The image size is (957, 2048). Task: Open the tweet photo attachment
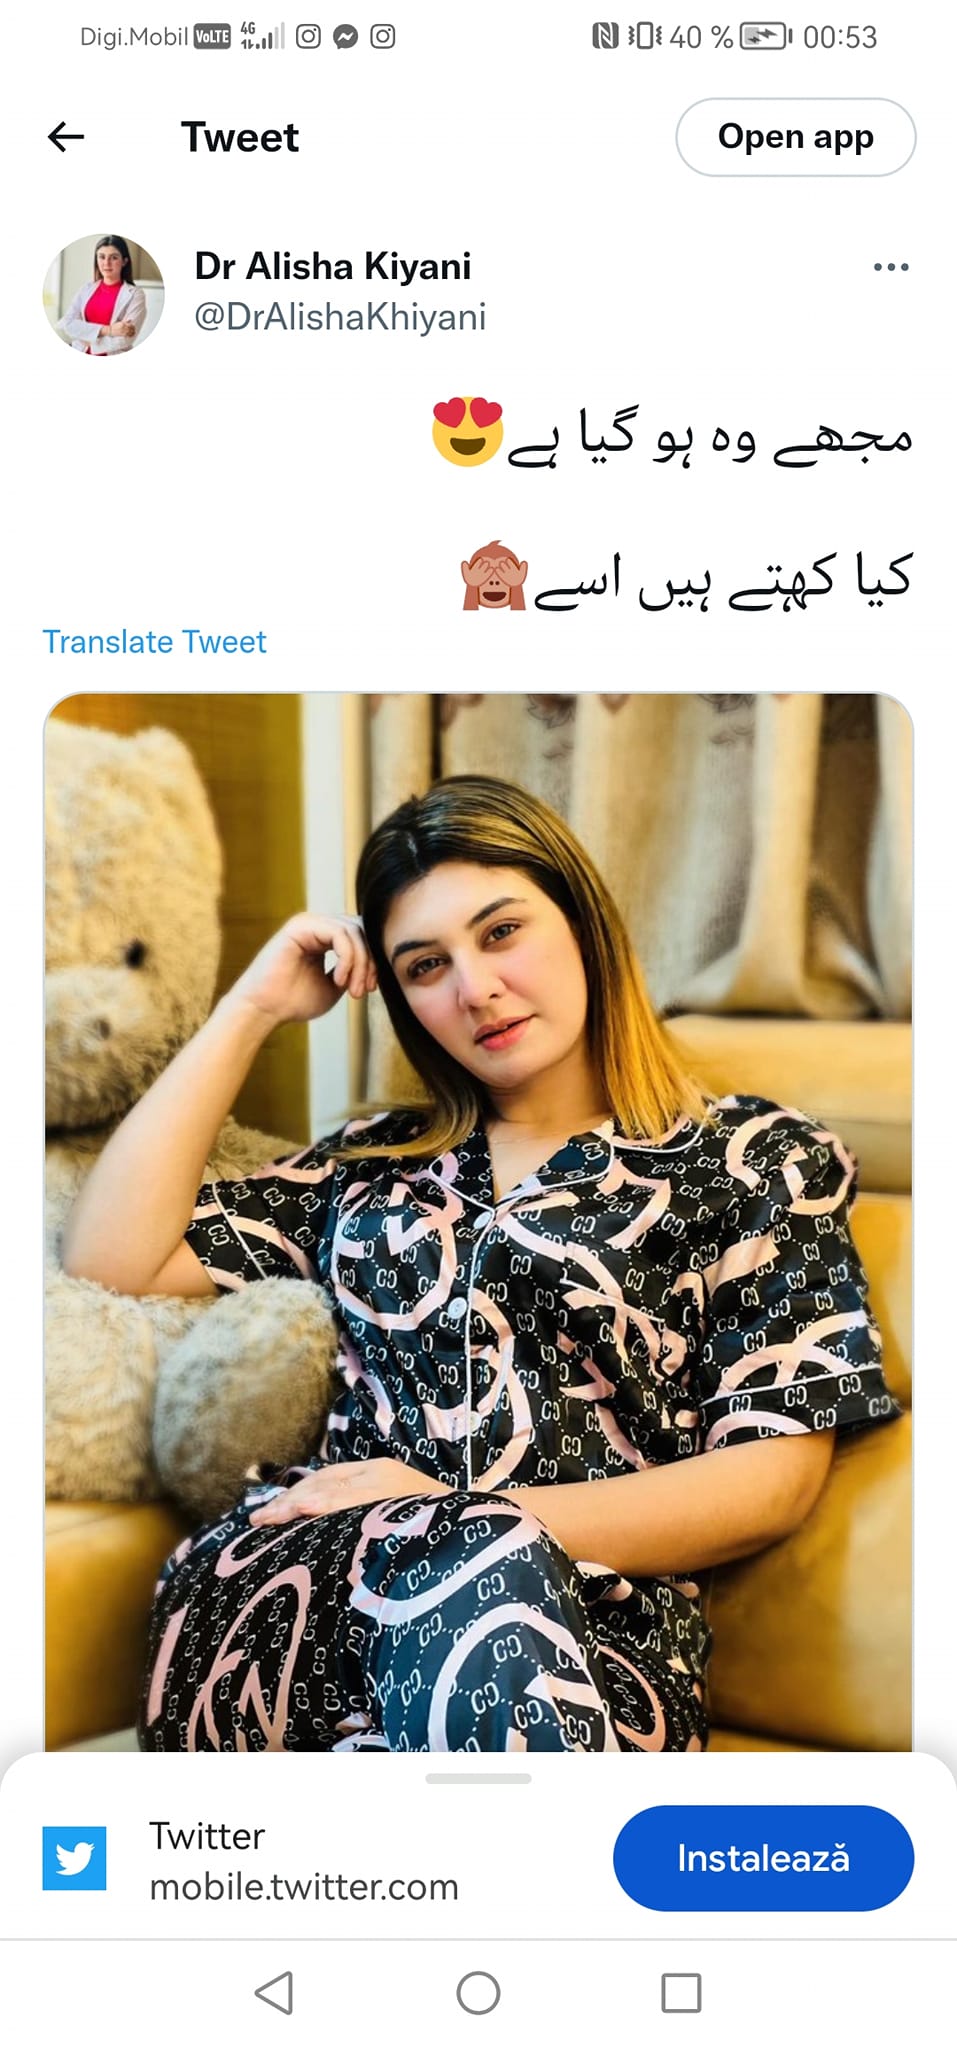pos(478,1221)
